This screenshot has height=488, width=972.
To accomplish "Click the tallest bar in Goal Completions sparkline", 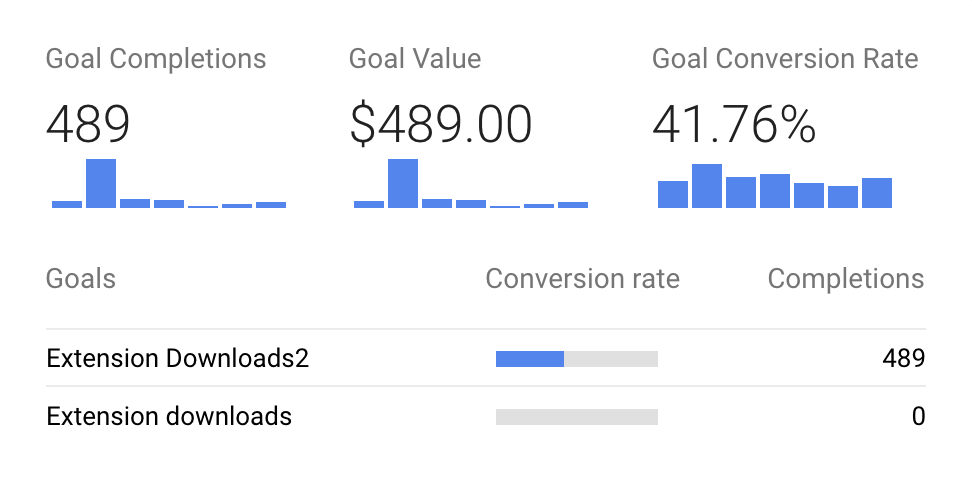I will [101, 184].
